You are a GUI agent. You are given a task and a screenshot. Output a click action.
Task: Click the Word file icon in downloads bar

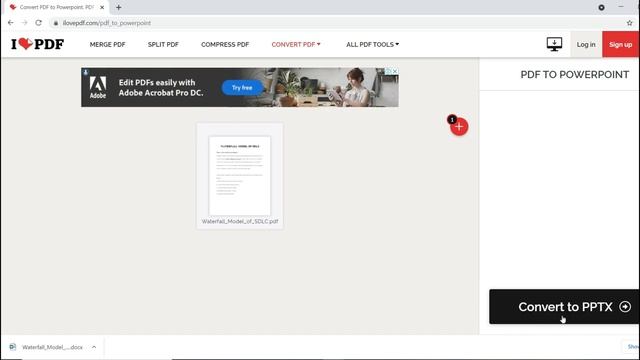[13, 347]
